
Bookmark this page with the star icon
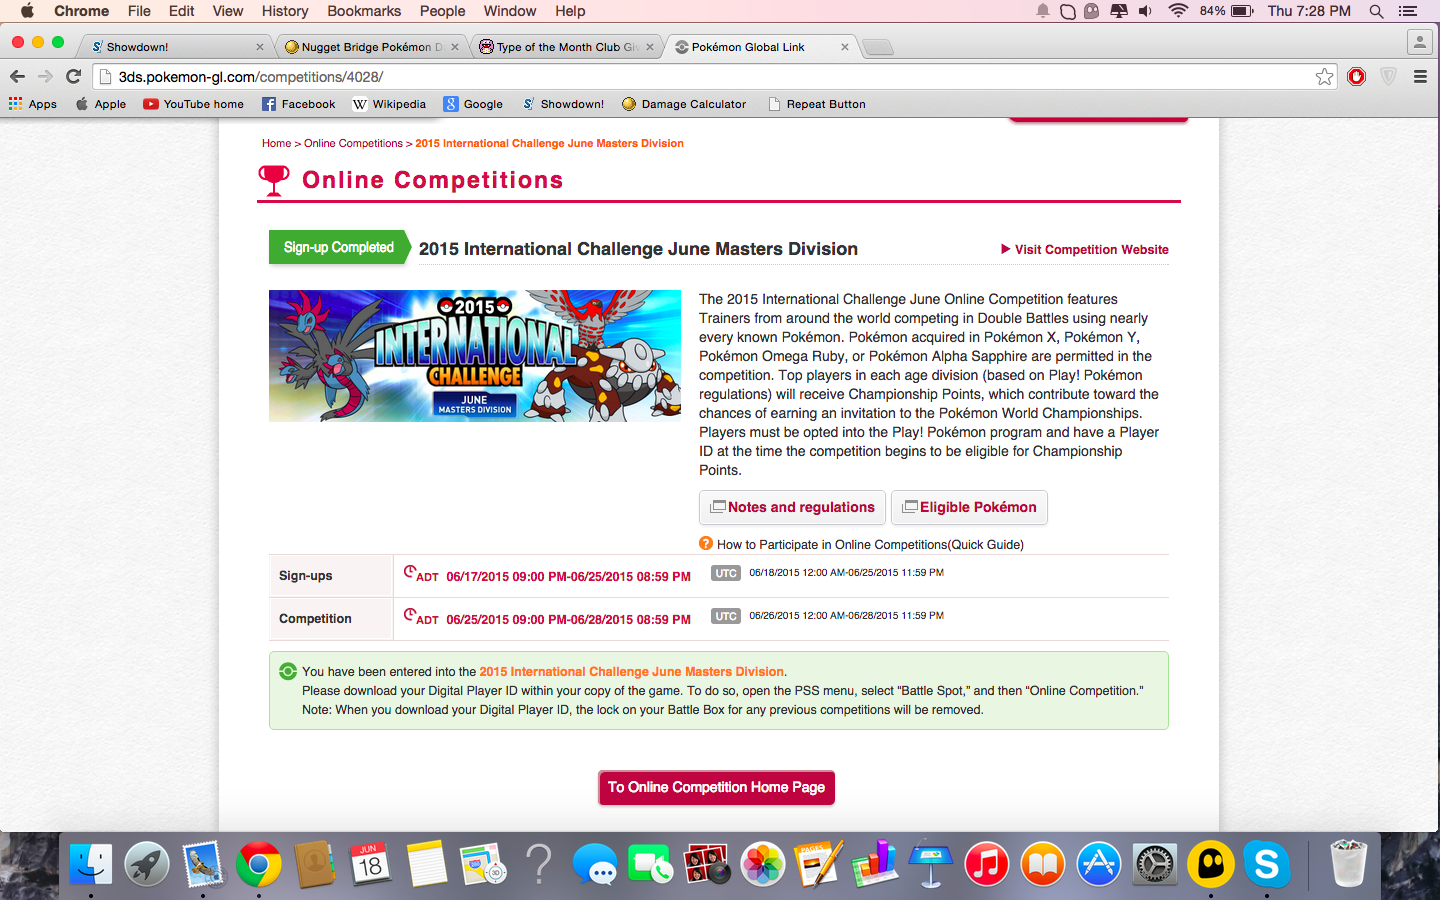pos(1324,77)
